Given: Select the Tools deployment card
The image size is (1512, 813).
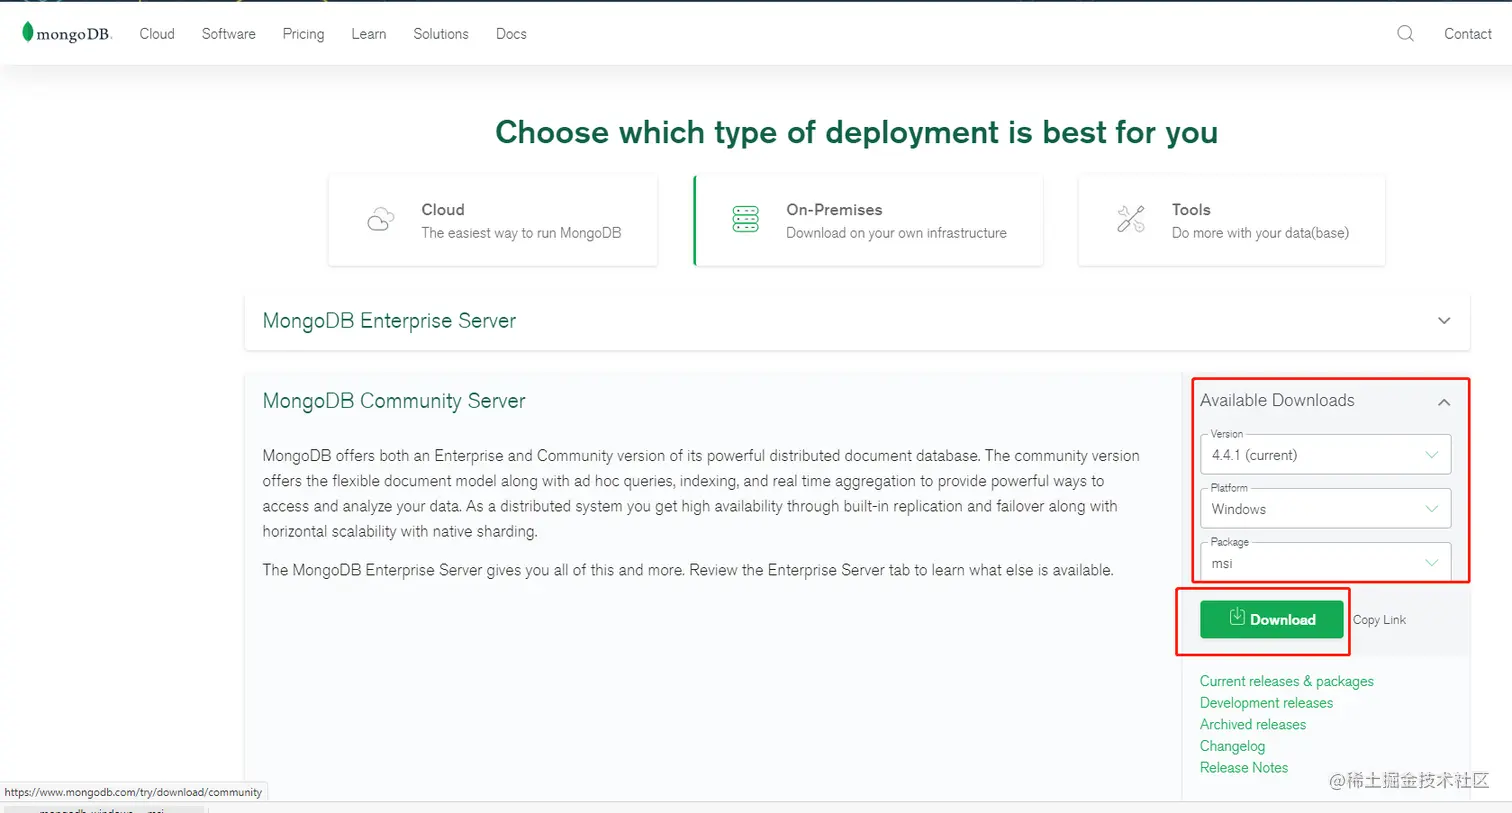Looking at the screenshot, I should 1231,220.
